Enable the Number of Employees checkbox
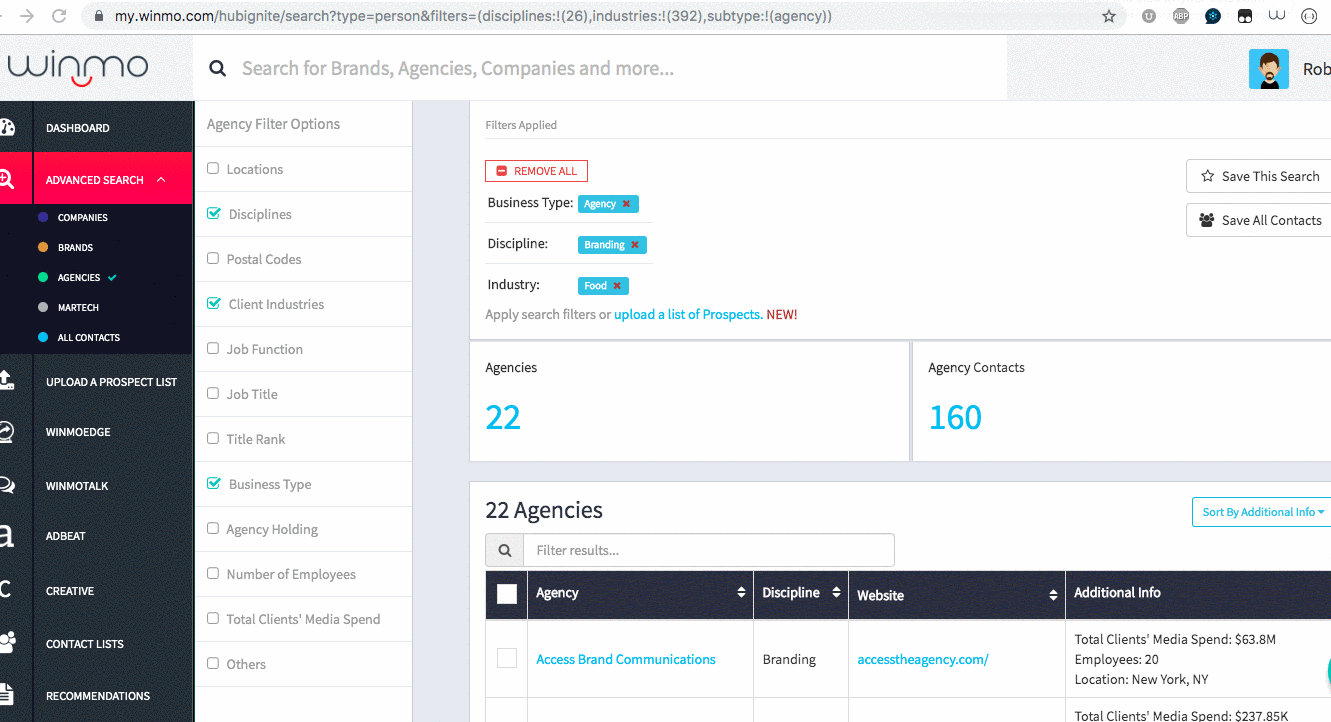Image resolution: width=1331 pixels, height=722 pixels. 213,574
